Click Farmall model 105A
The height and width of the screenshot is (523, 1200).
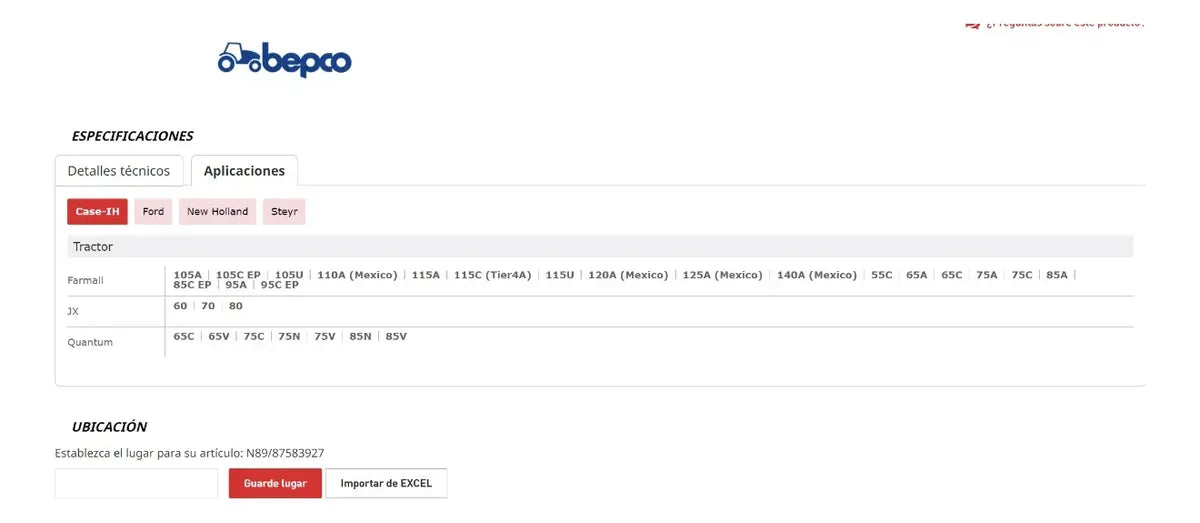click(187, 275)
